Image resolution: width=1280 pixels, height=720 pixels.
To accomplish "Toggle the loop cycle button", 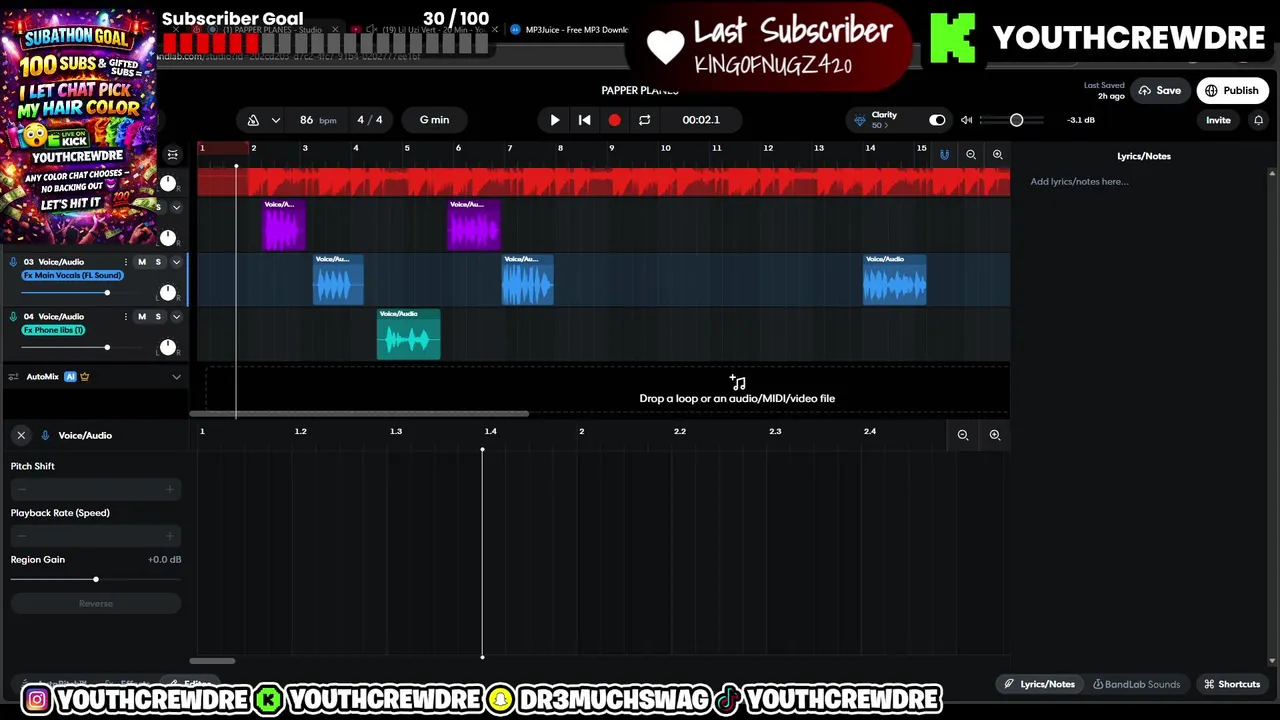I will click(644, 120).
